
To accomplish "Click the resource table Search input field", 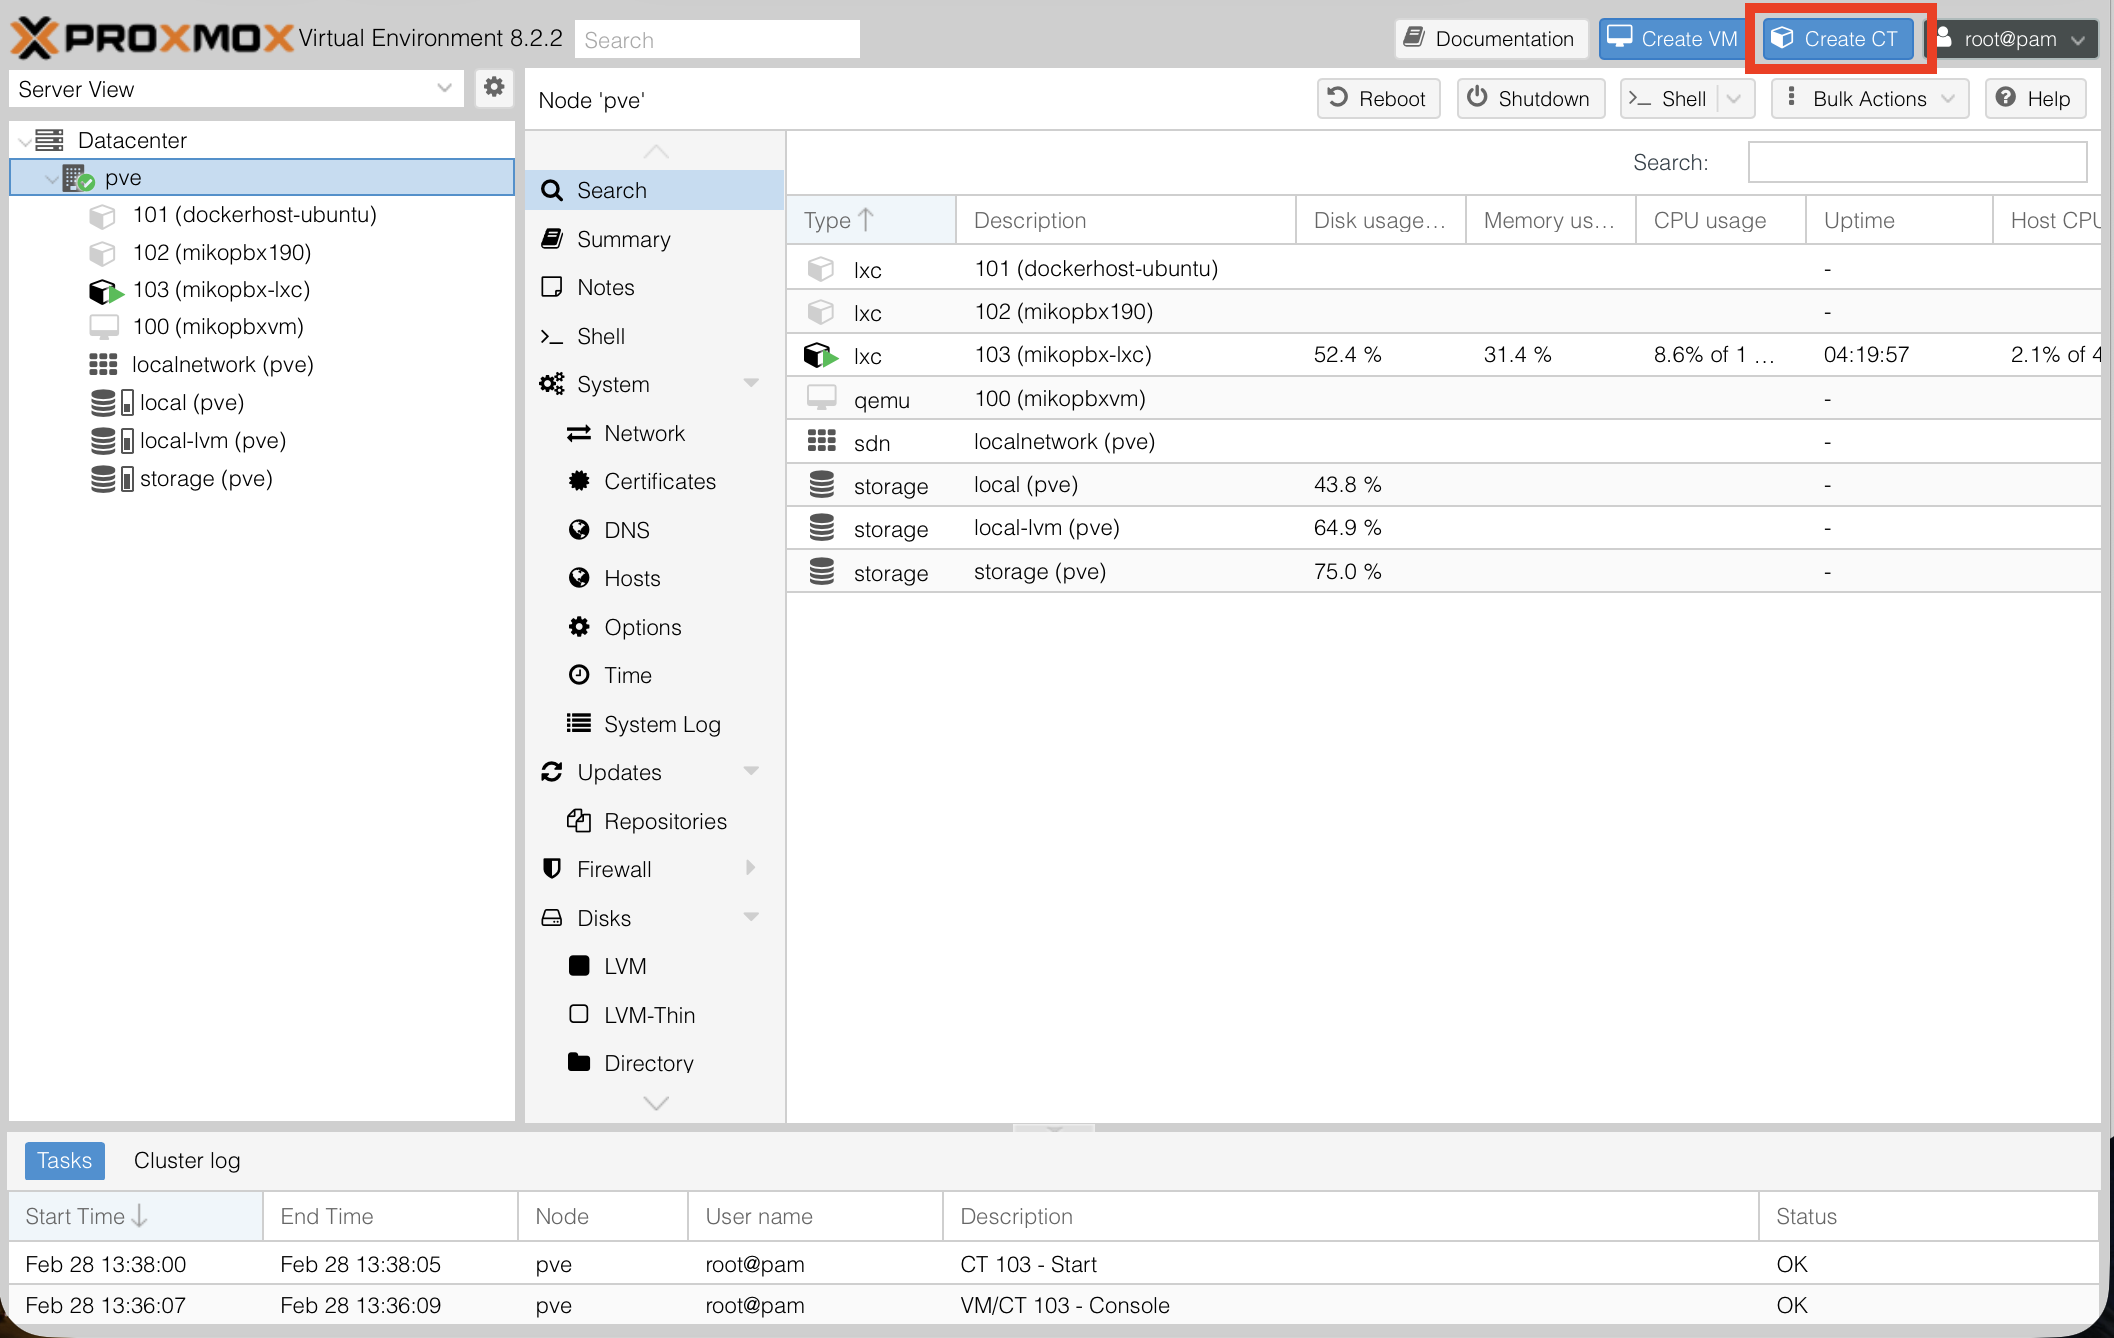I will [x=1916, y=162].
